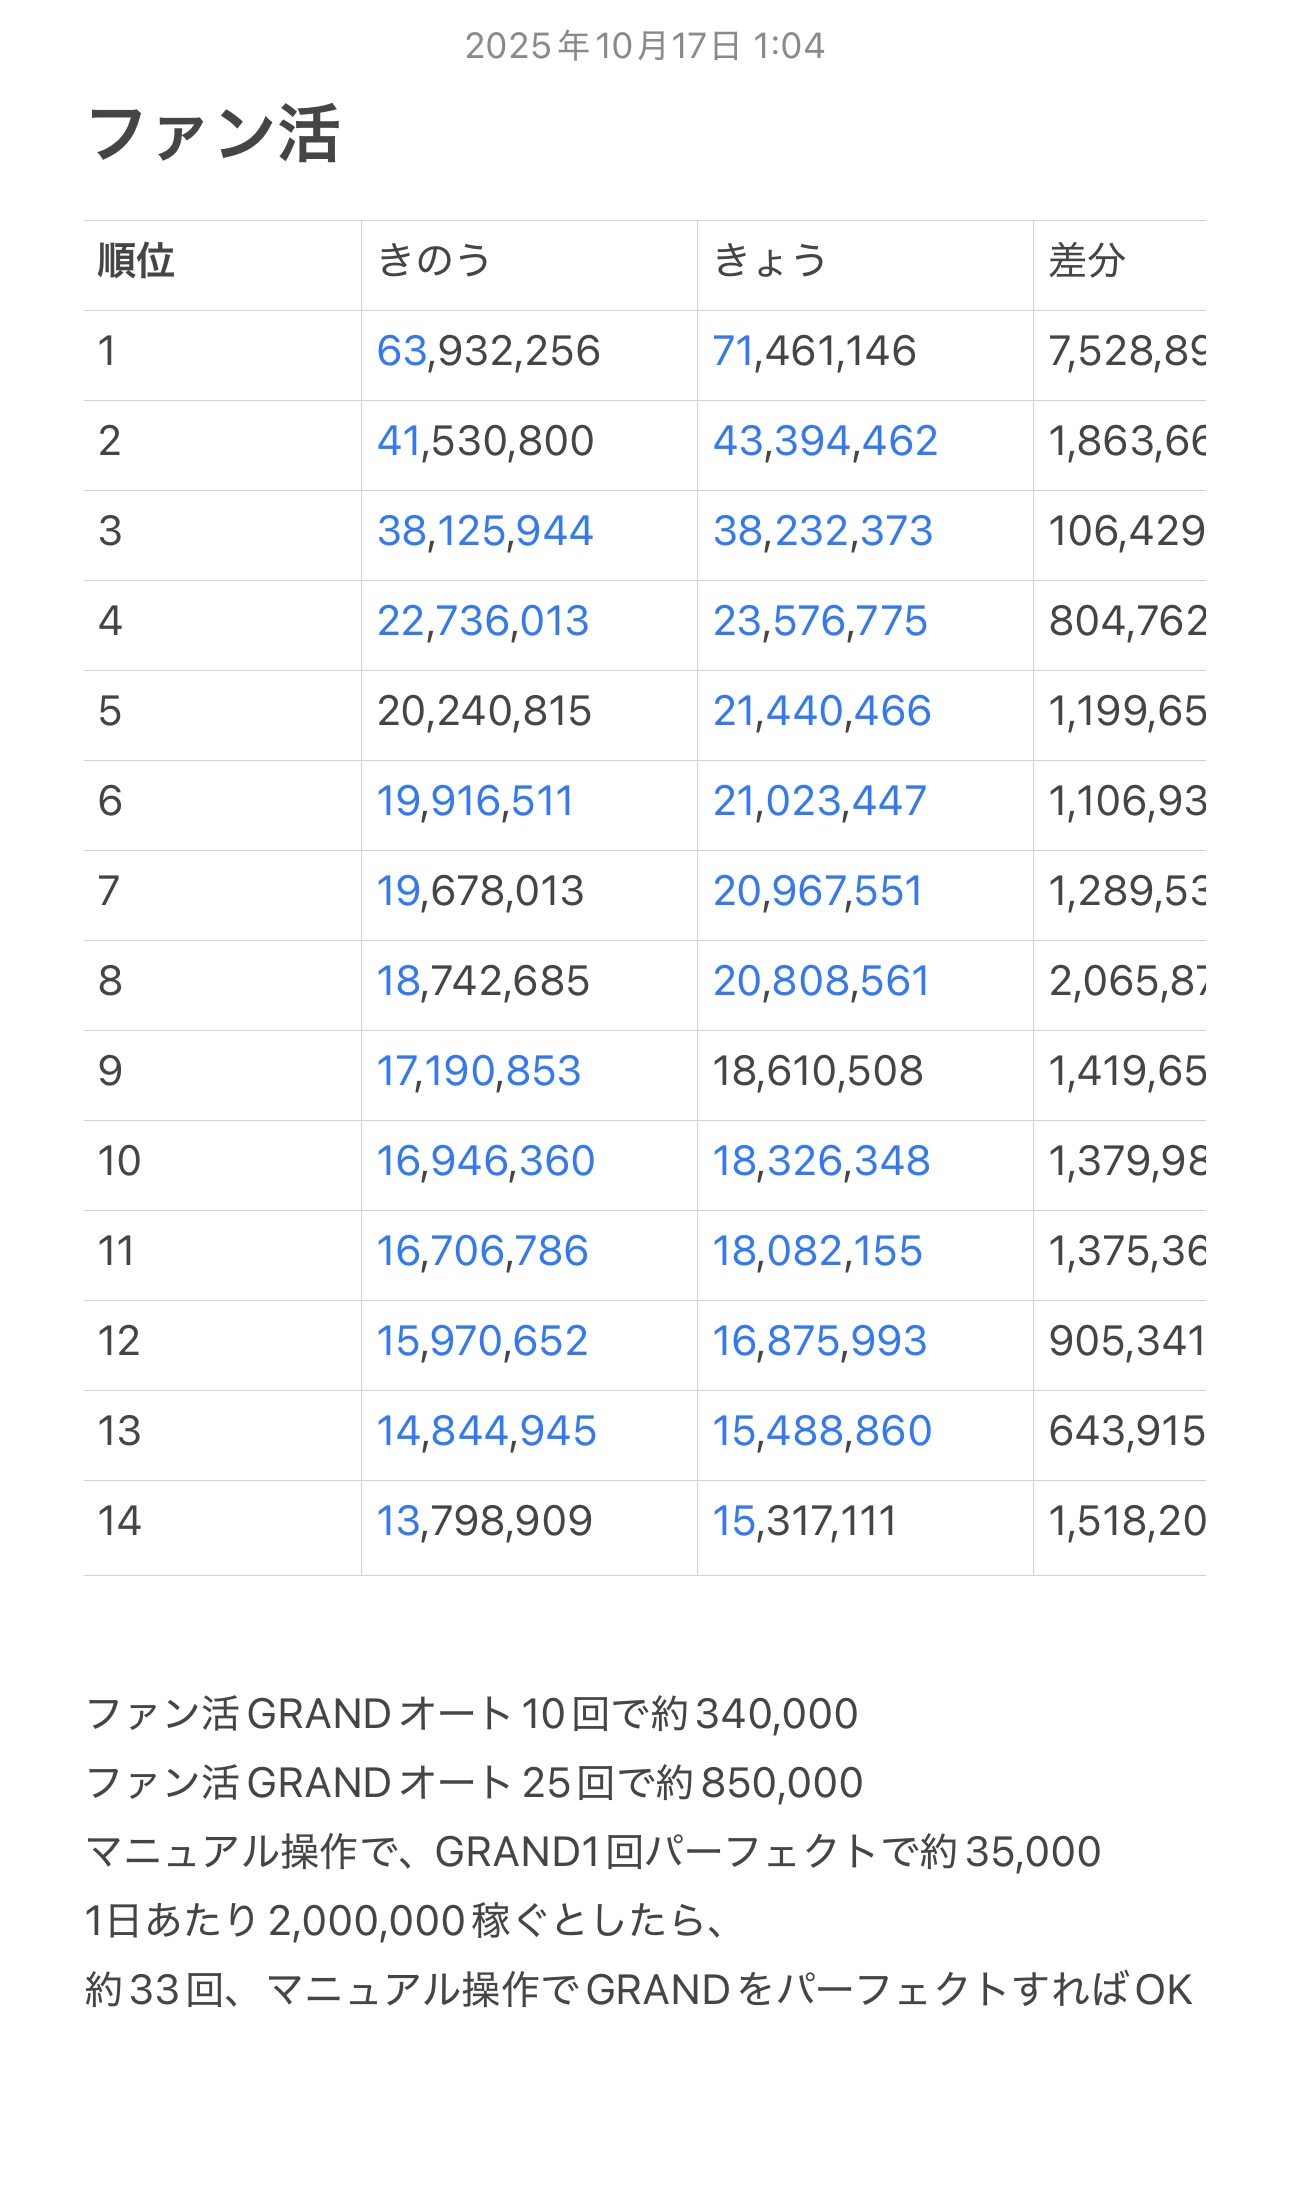Click the blue number 21,440,466

click(821, 711)
